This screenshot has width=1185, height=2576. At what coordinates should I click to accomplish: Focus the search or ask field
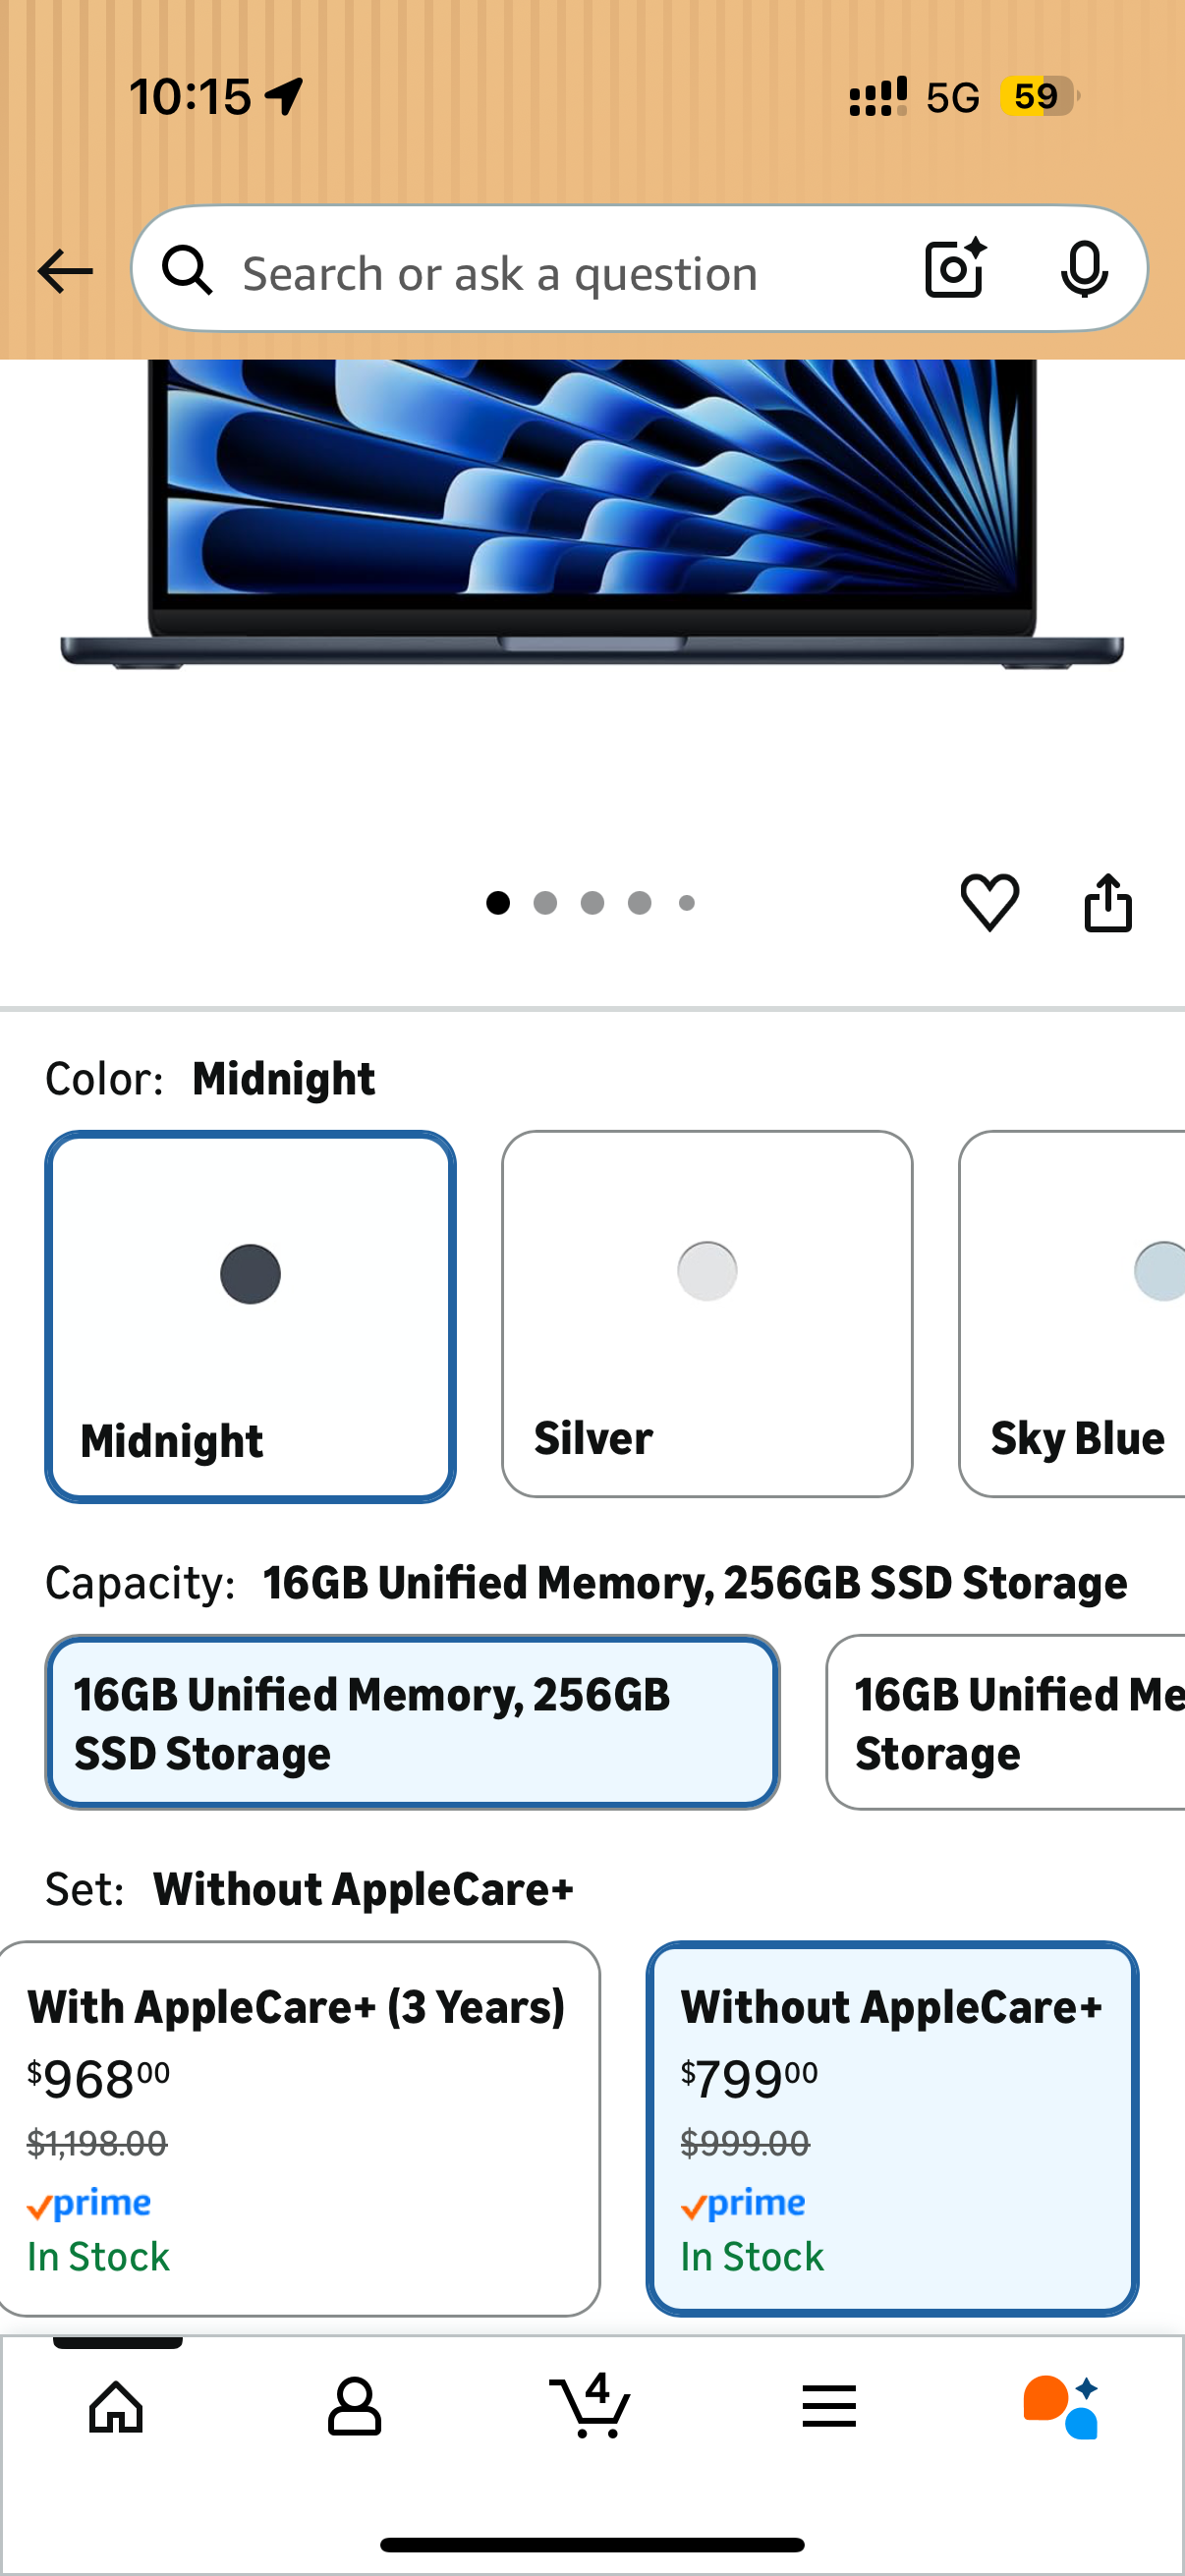560,272
